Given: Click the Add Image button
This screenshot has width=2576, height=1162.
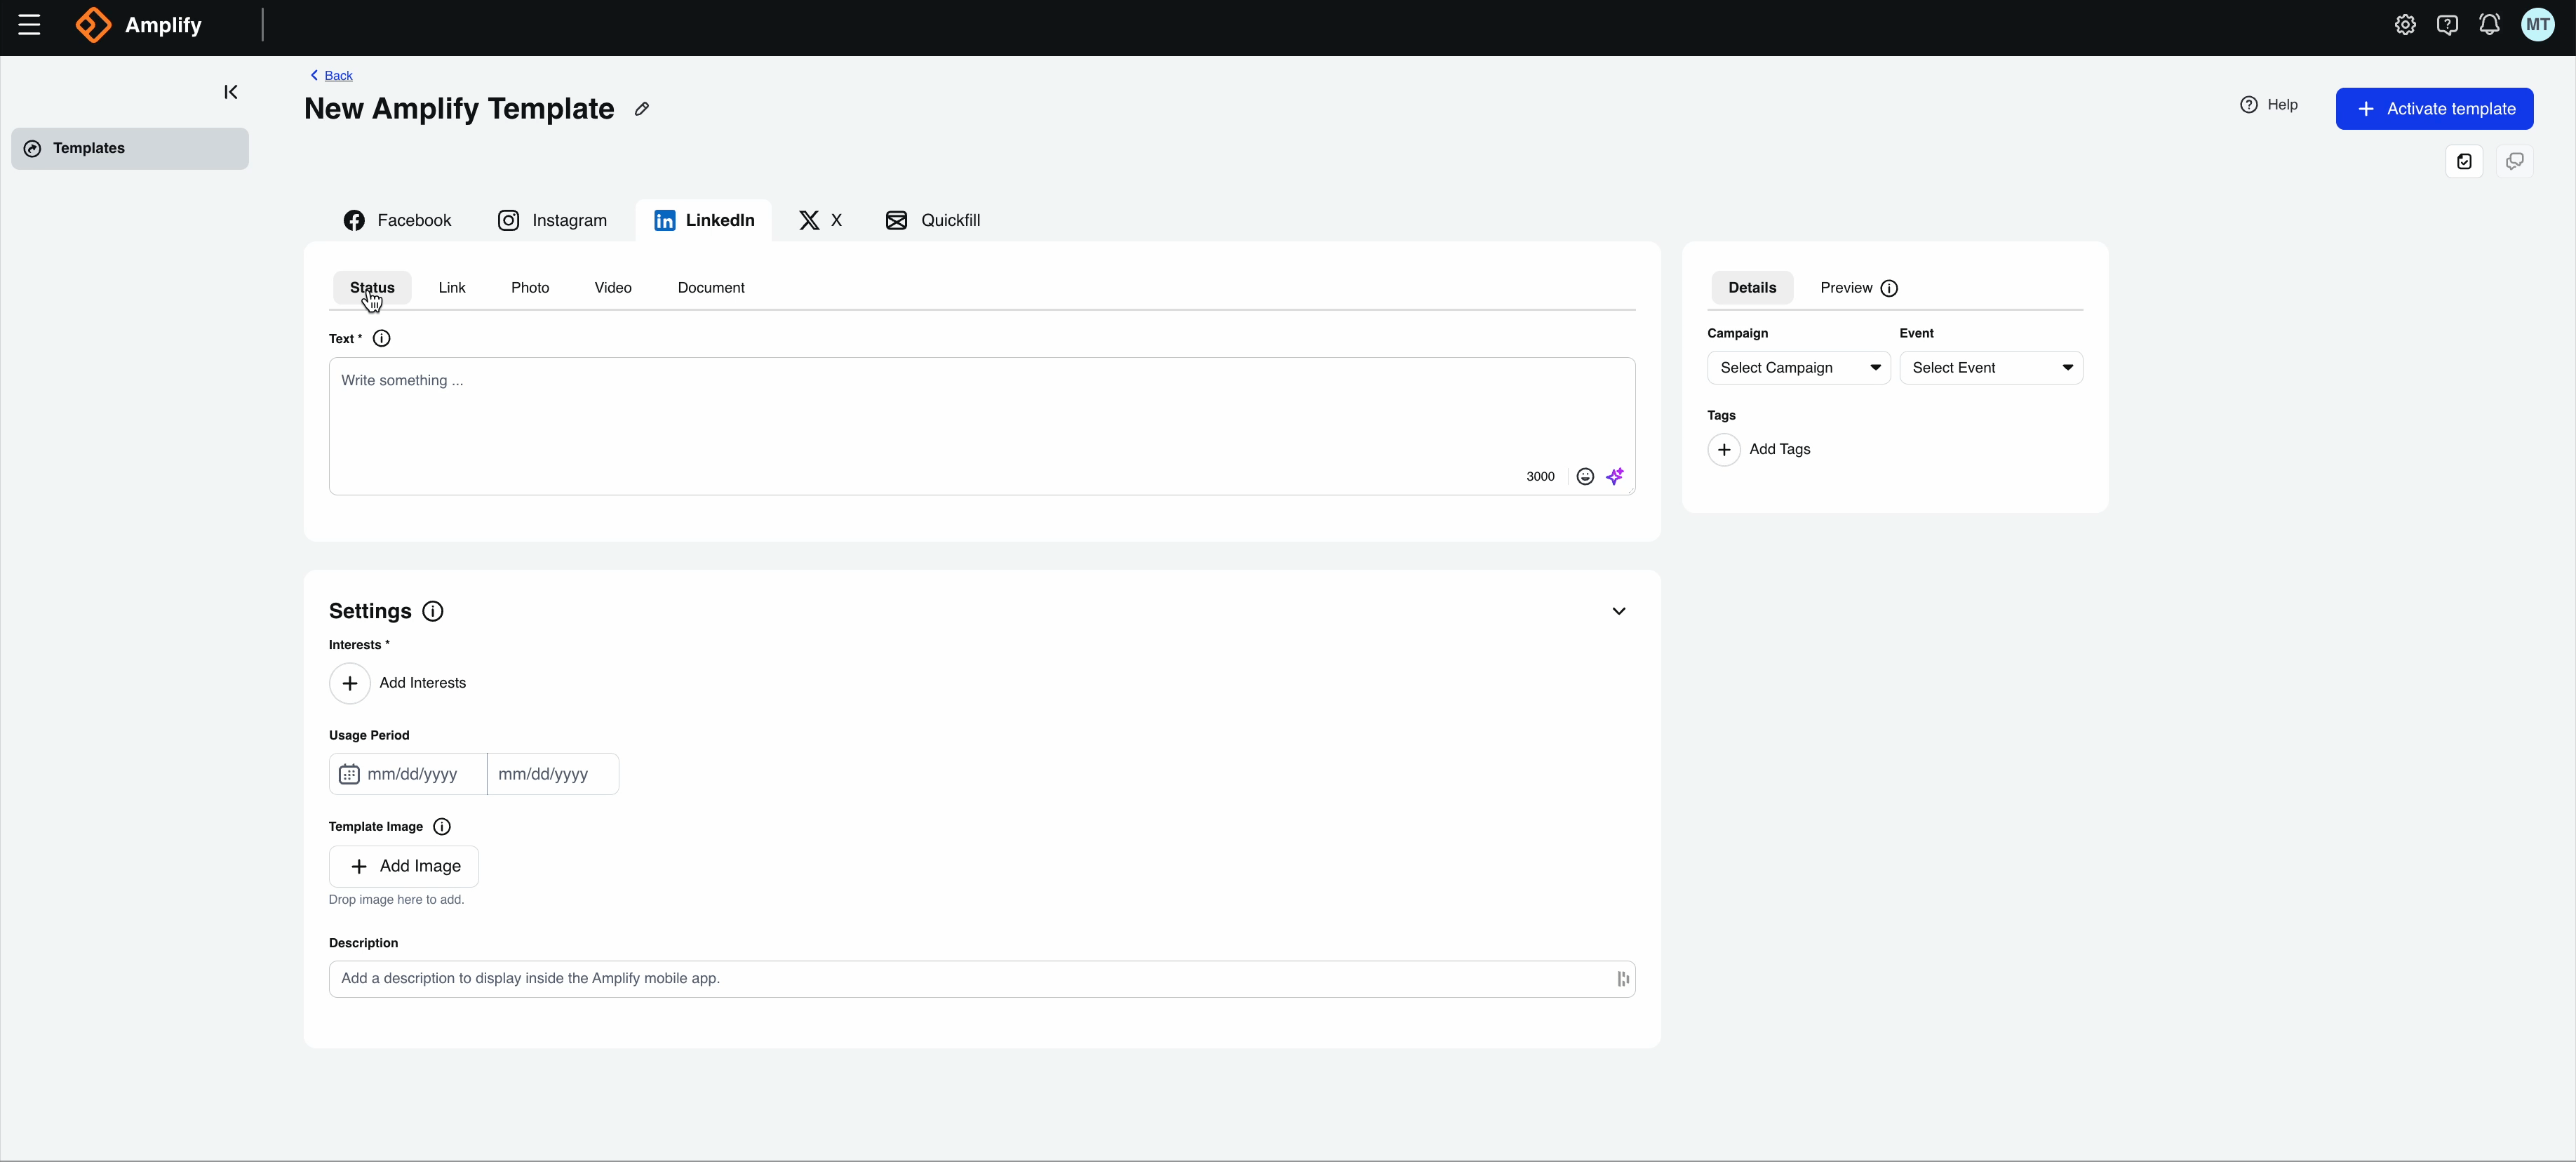Looking at the screenshot, I should coord(404,867).
